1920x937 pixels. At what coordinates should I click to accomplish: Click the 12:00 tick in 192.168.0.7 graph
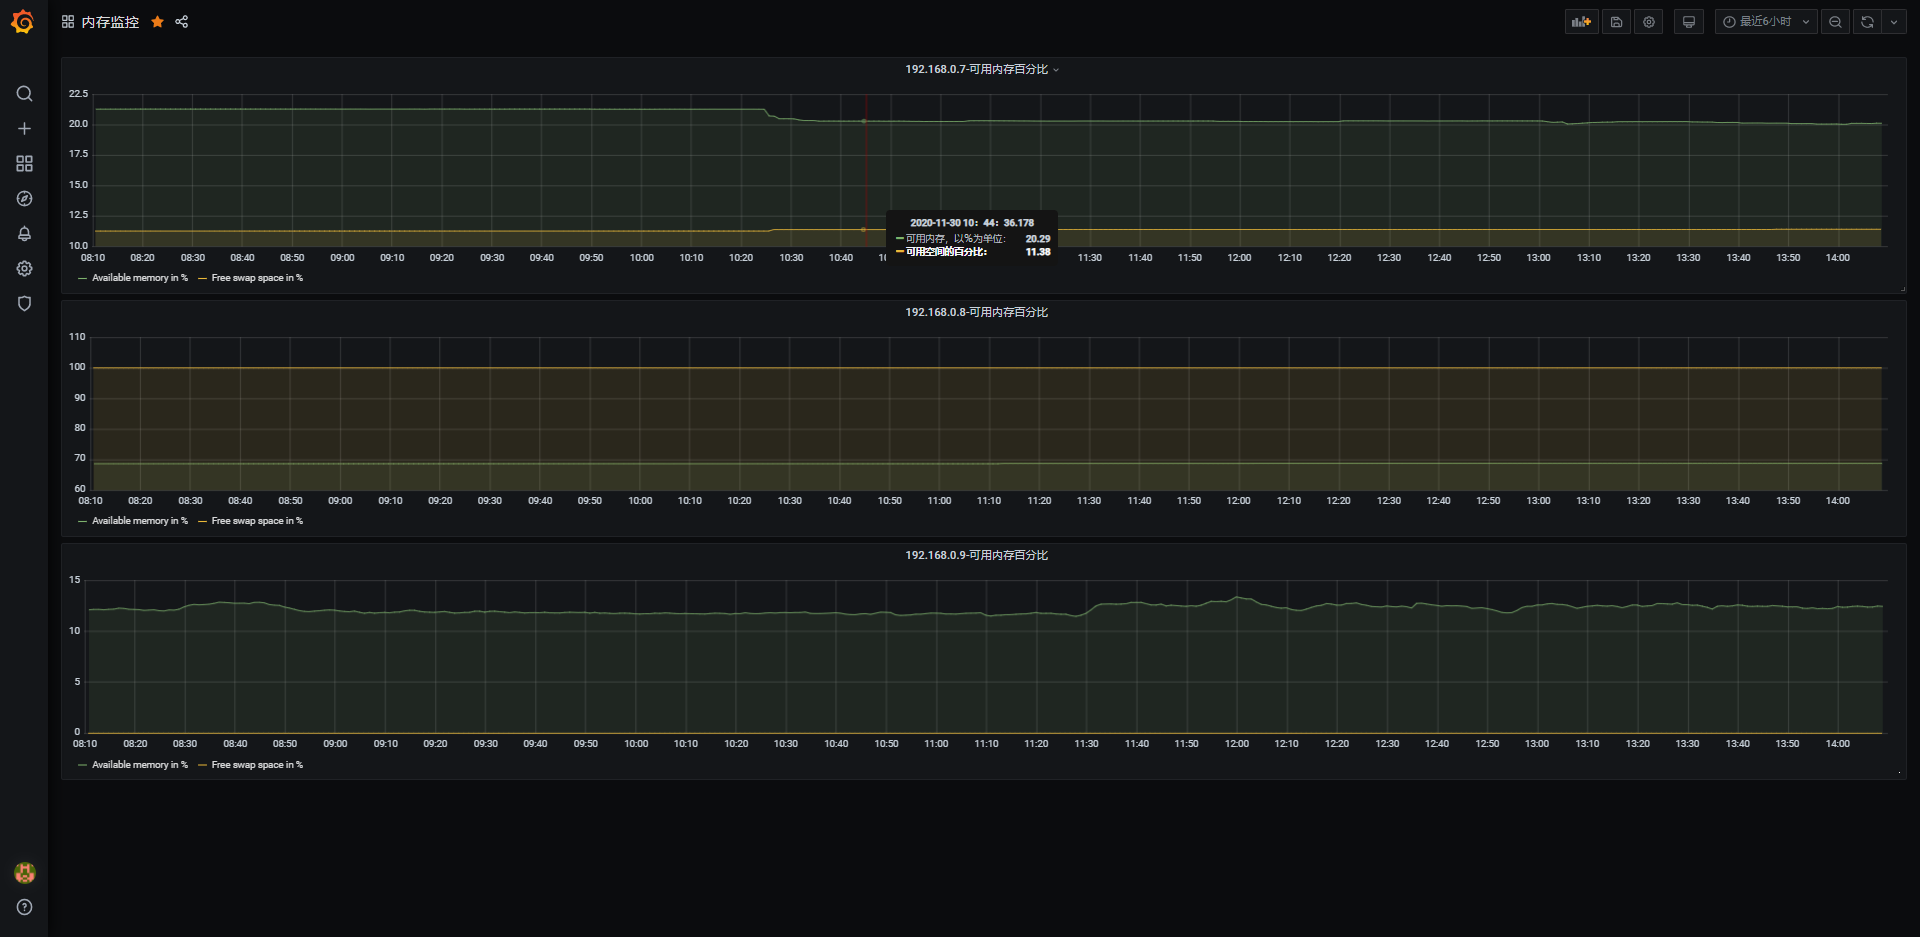(1239, 258)
